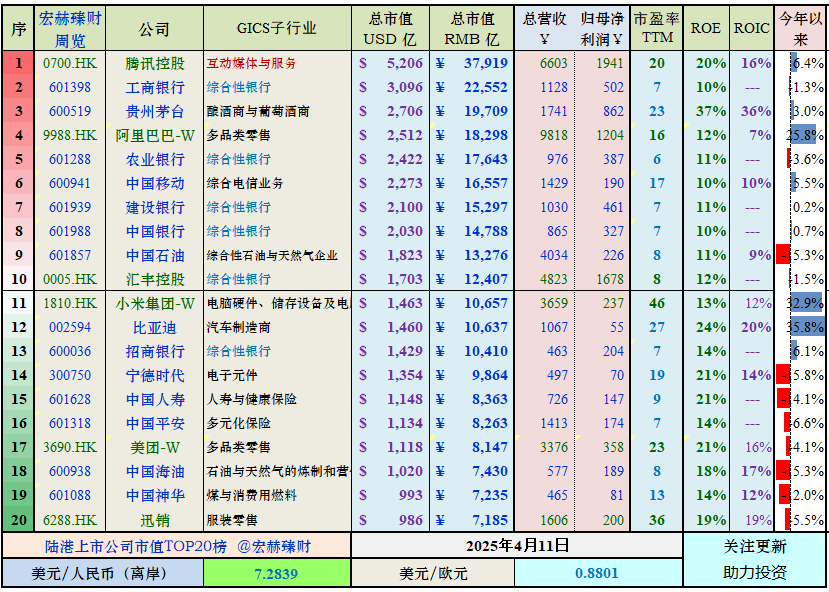829x592 pixels.
Task: Click the date cell 2025年4月11日
Action: (x=517, y=545)
